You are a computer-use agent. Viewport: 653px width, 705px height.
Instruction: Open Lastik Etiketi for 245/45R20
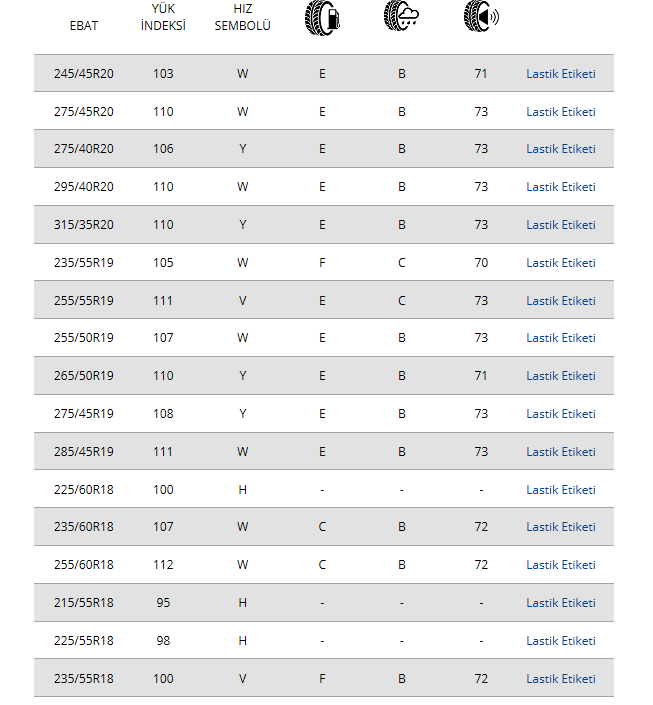point(560,74)
